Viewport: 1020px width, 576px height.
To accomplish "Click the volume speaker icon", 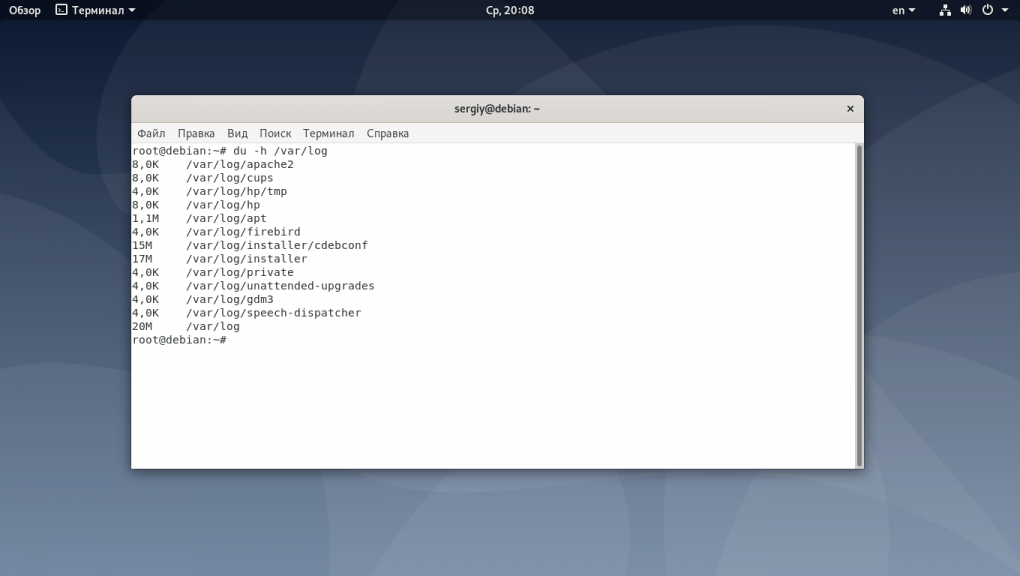I will (966, 10).
